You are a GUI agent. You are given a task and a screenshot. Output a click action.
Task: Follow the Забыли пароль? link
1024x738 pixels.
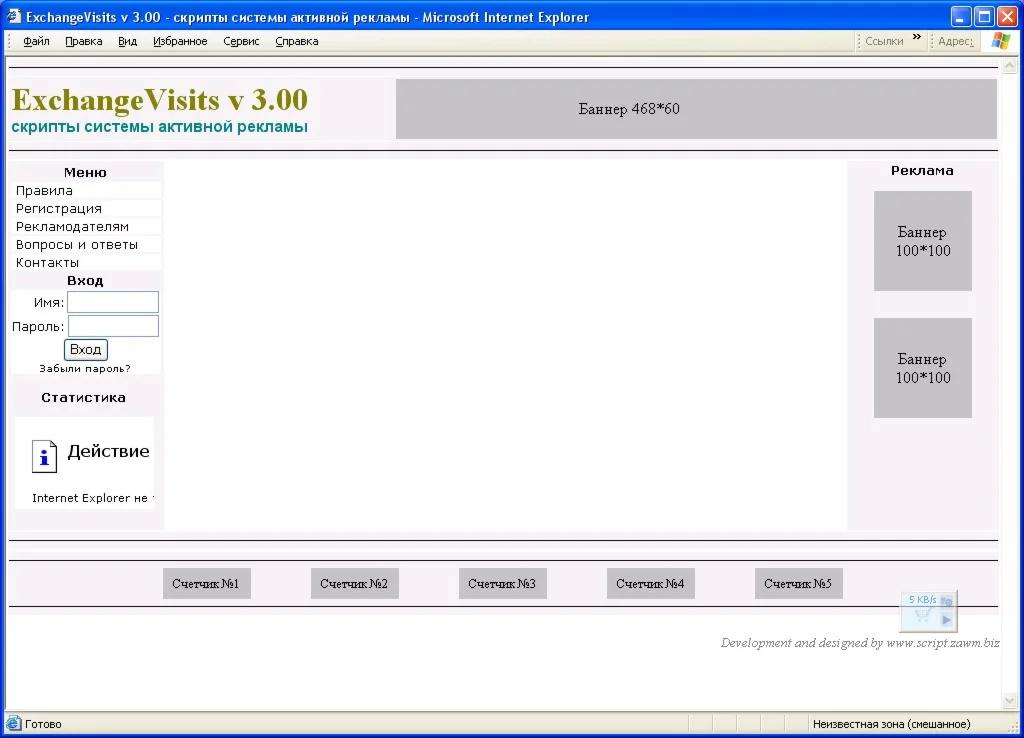(85, 368)
